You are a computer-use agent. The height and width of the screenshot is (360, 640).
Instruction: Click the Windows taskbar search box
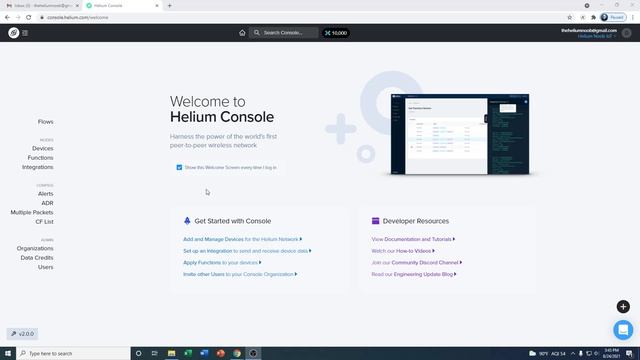73,353
